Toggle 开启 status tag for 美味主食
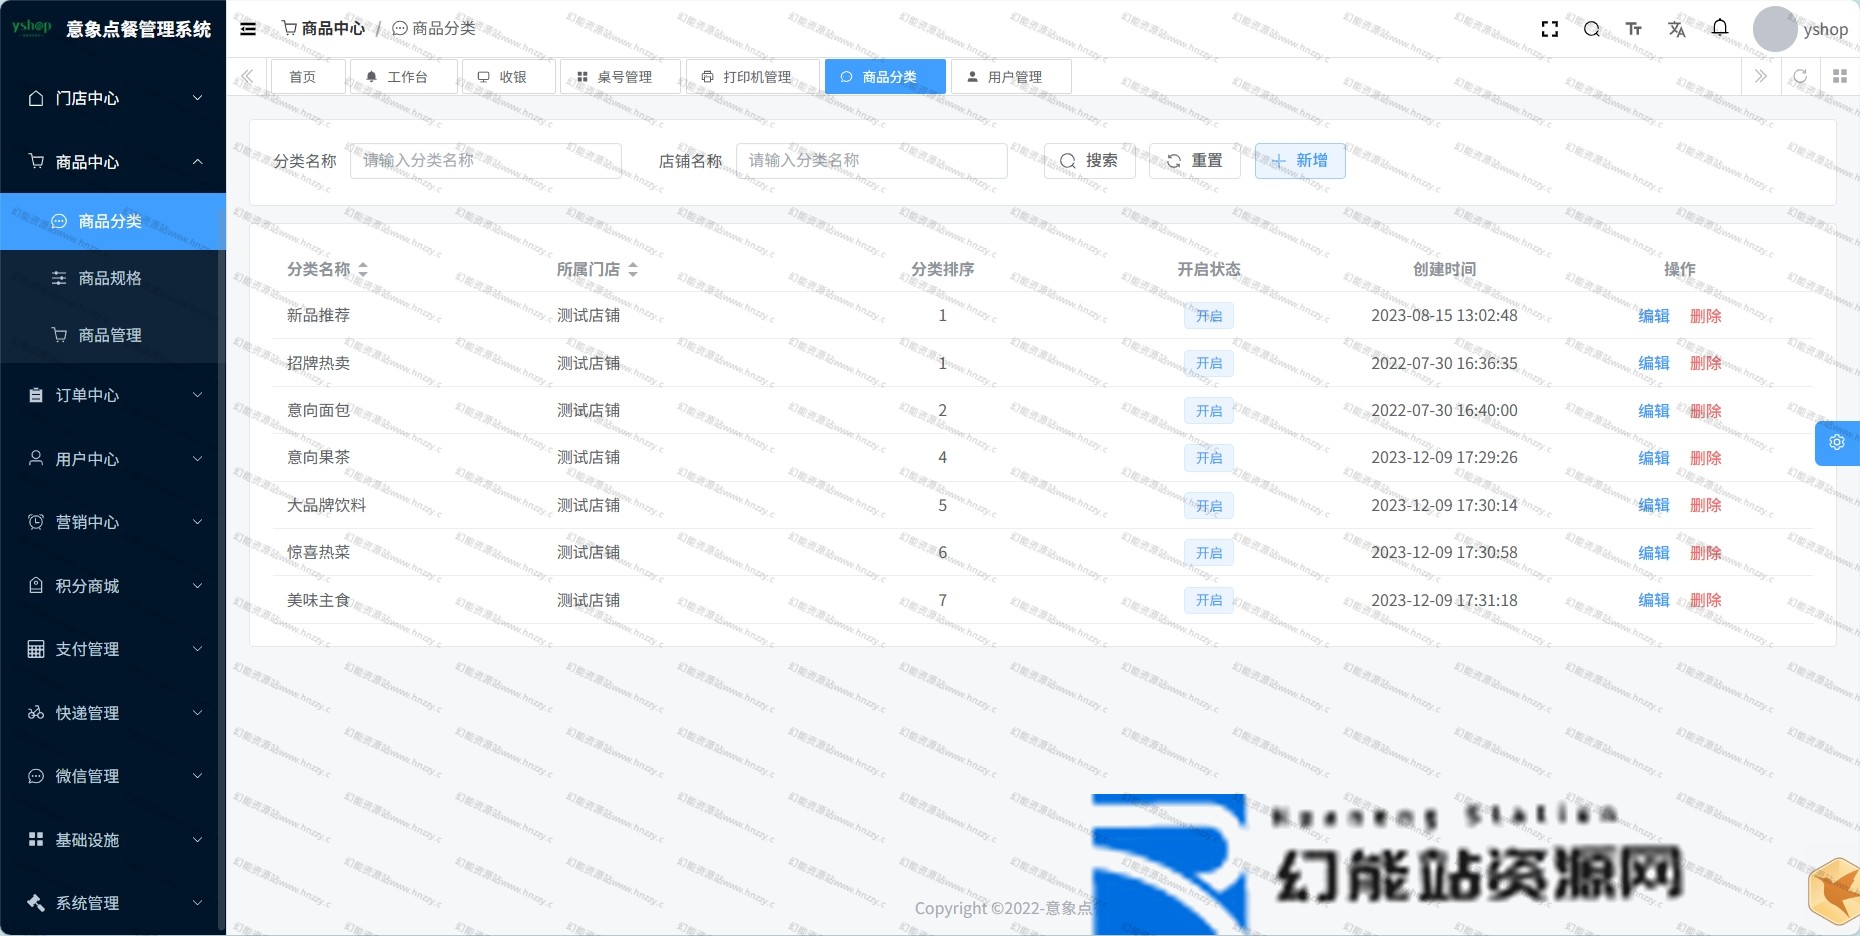Image resolution: width=1860 pixels, height=936 pixels. coord(1209,600)
